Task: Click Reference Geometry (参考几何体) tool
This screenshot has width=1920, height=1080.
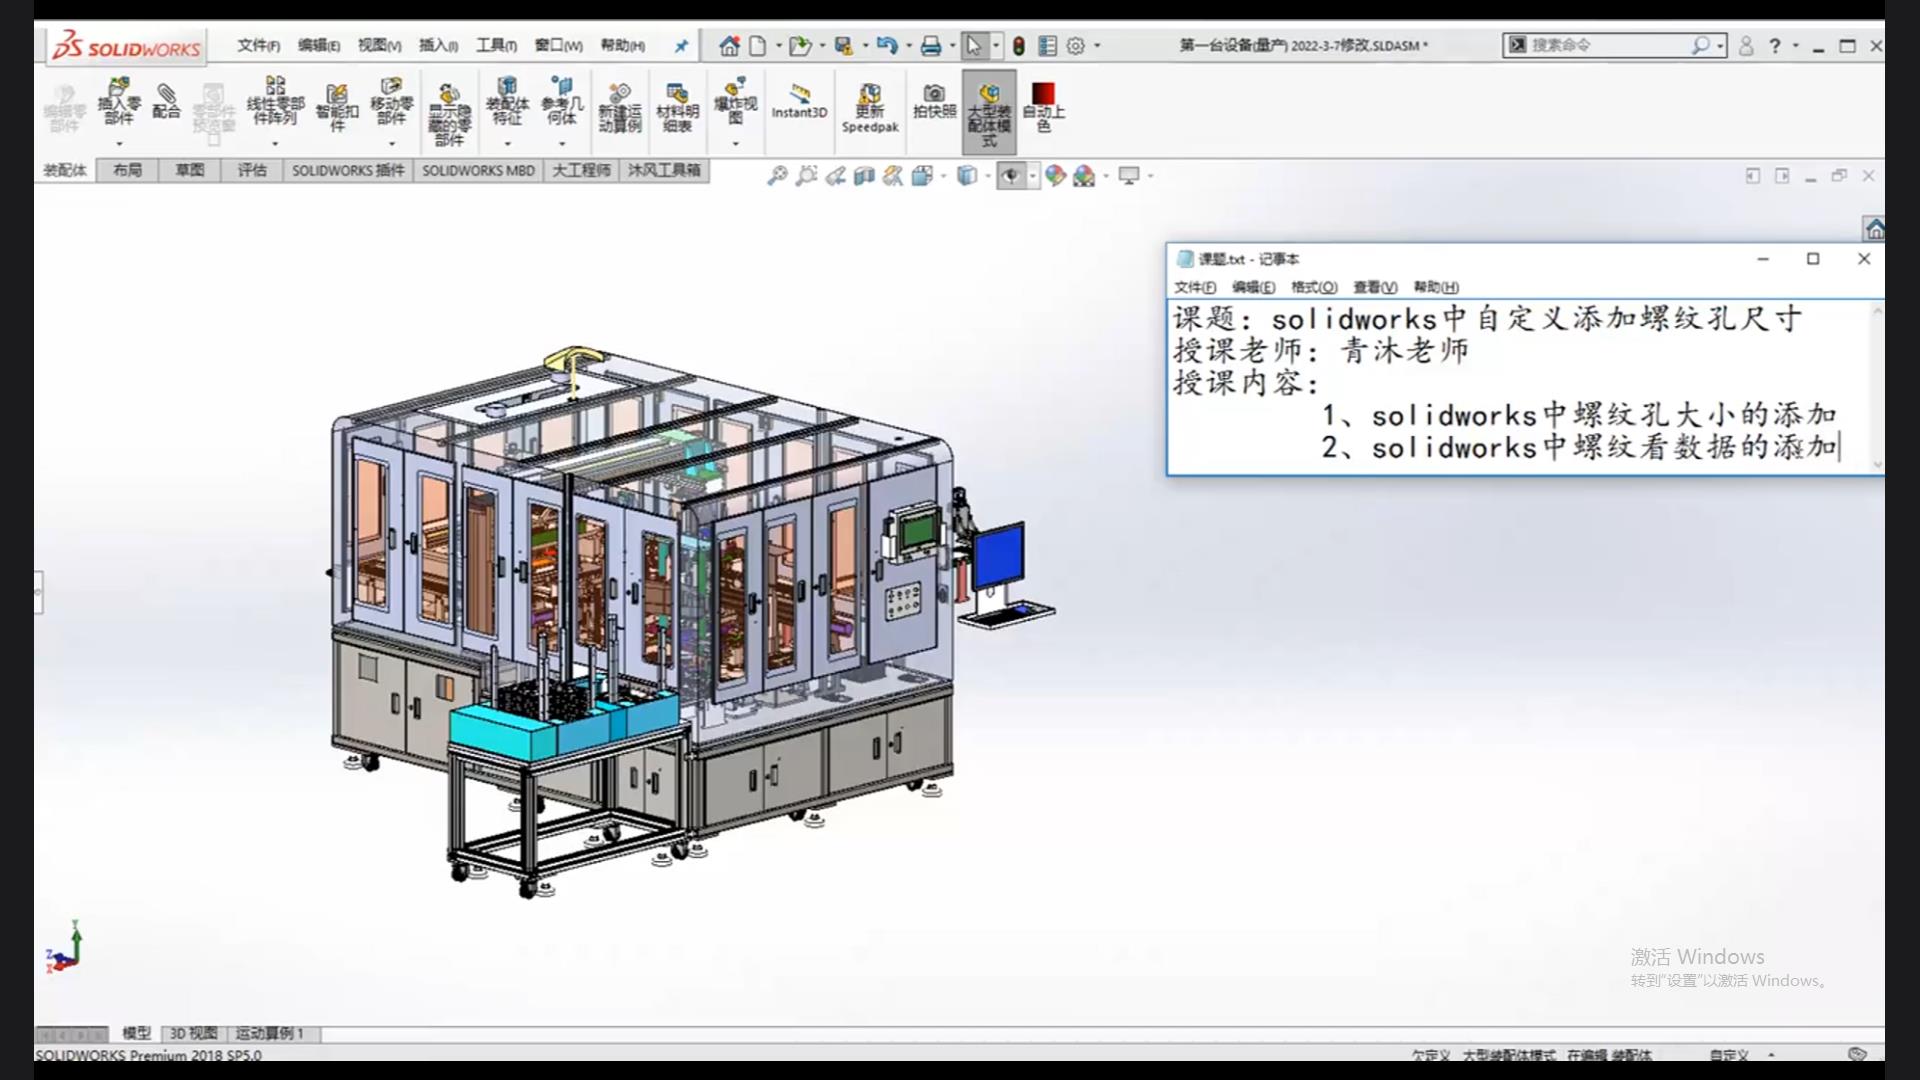Action: click(x=562, y=101)
